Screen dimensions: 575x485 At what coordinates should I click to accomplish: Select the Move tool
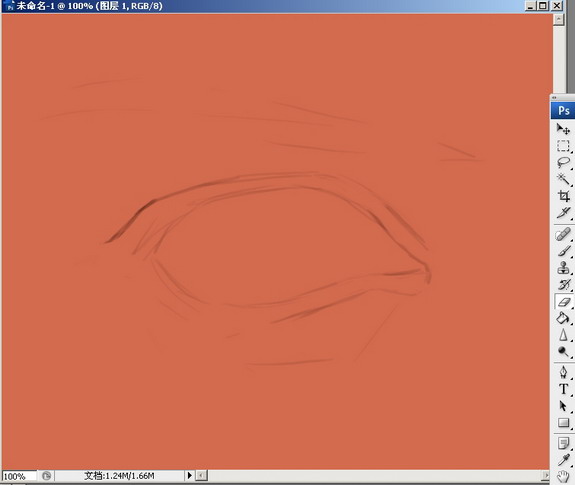(x=563, y=129)
